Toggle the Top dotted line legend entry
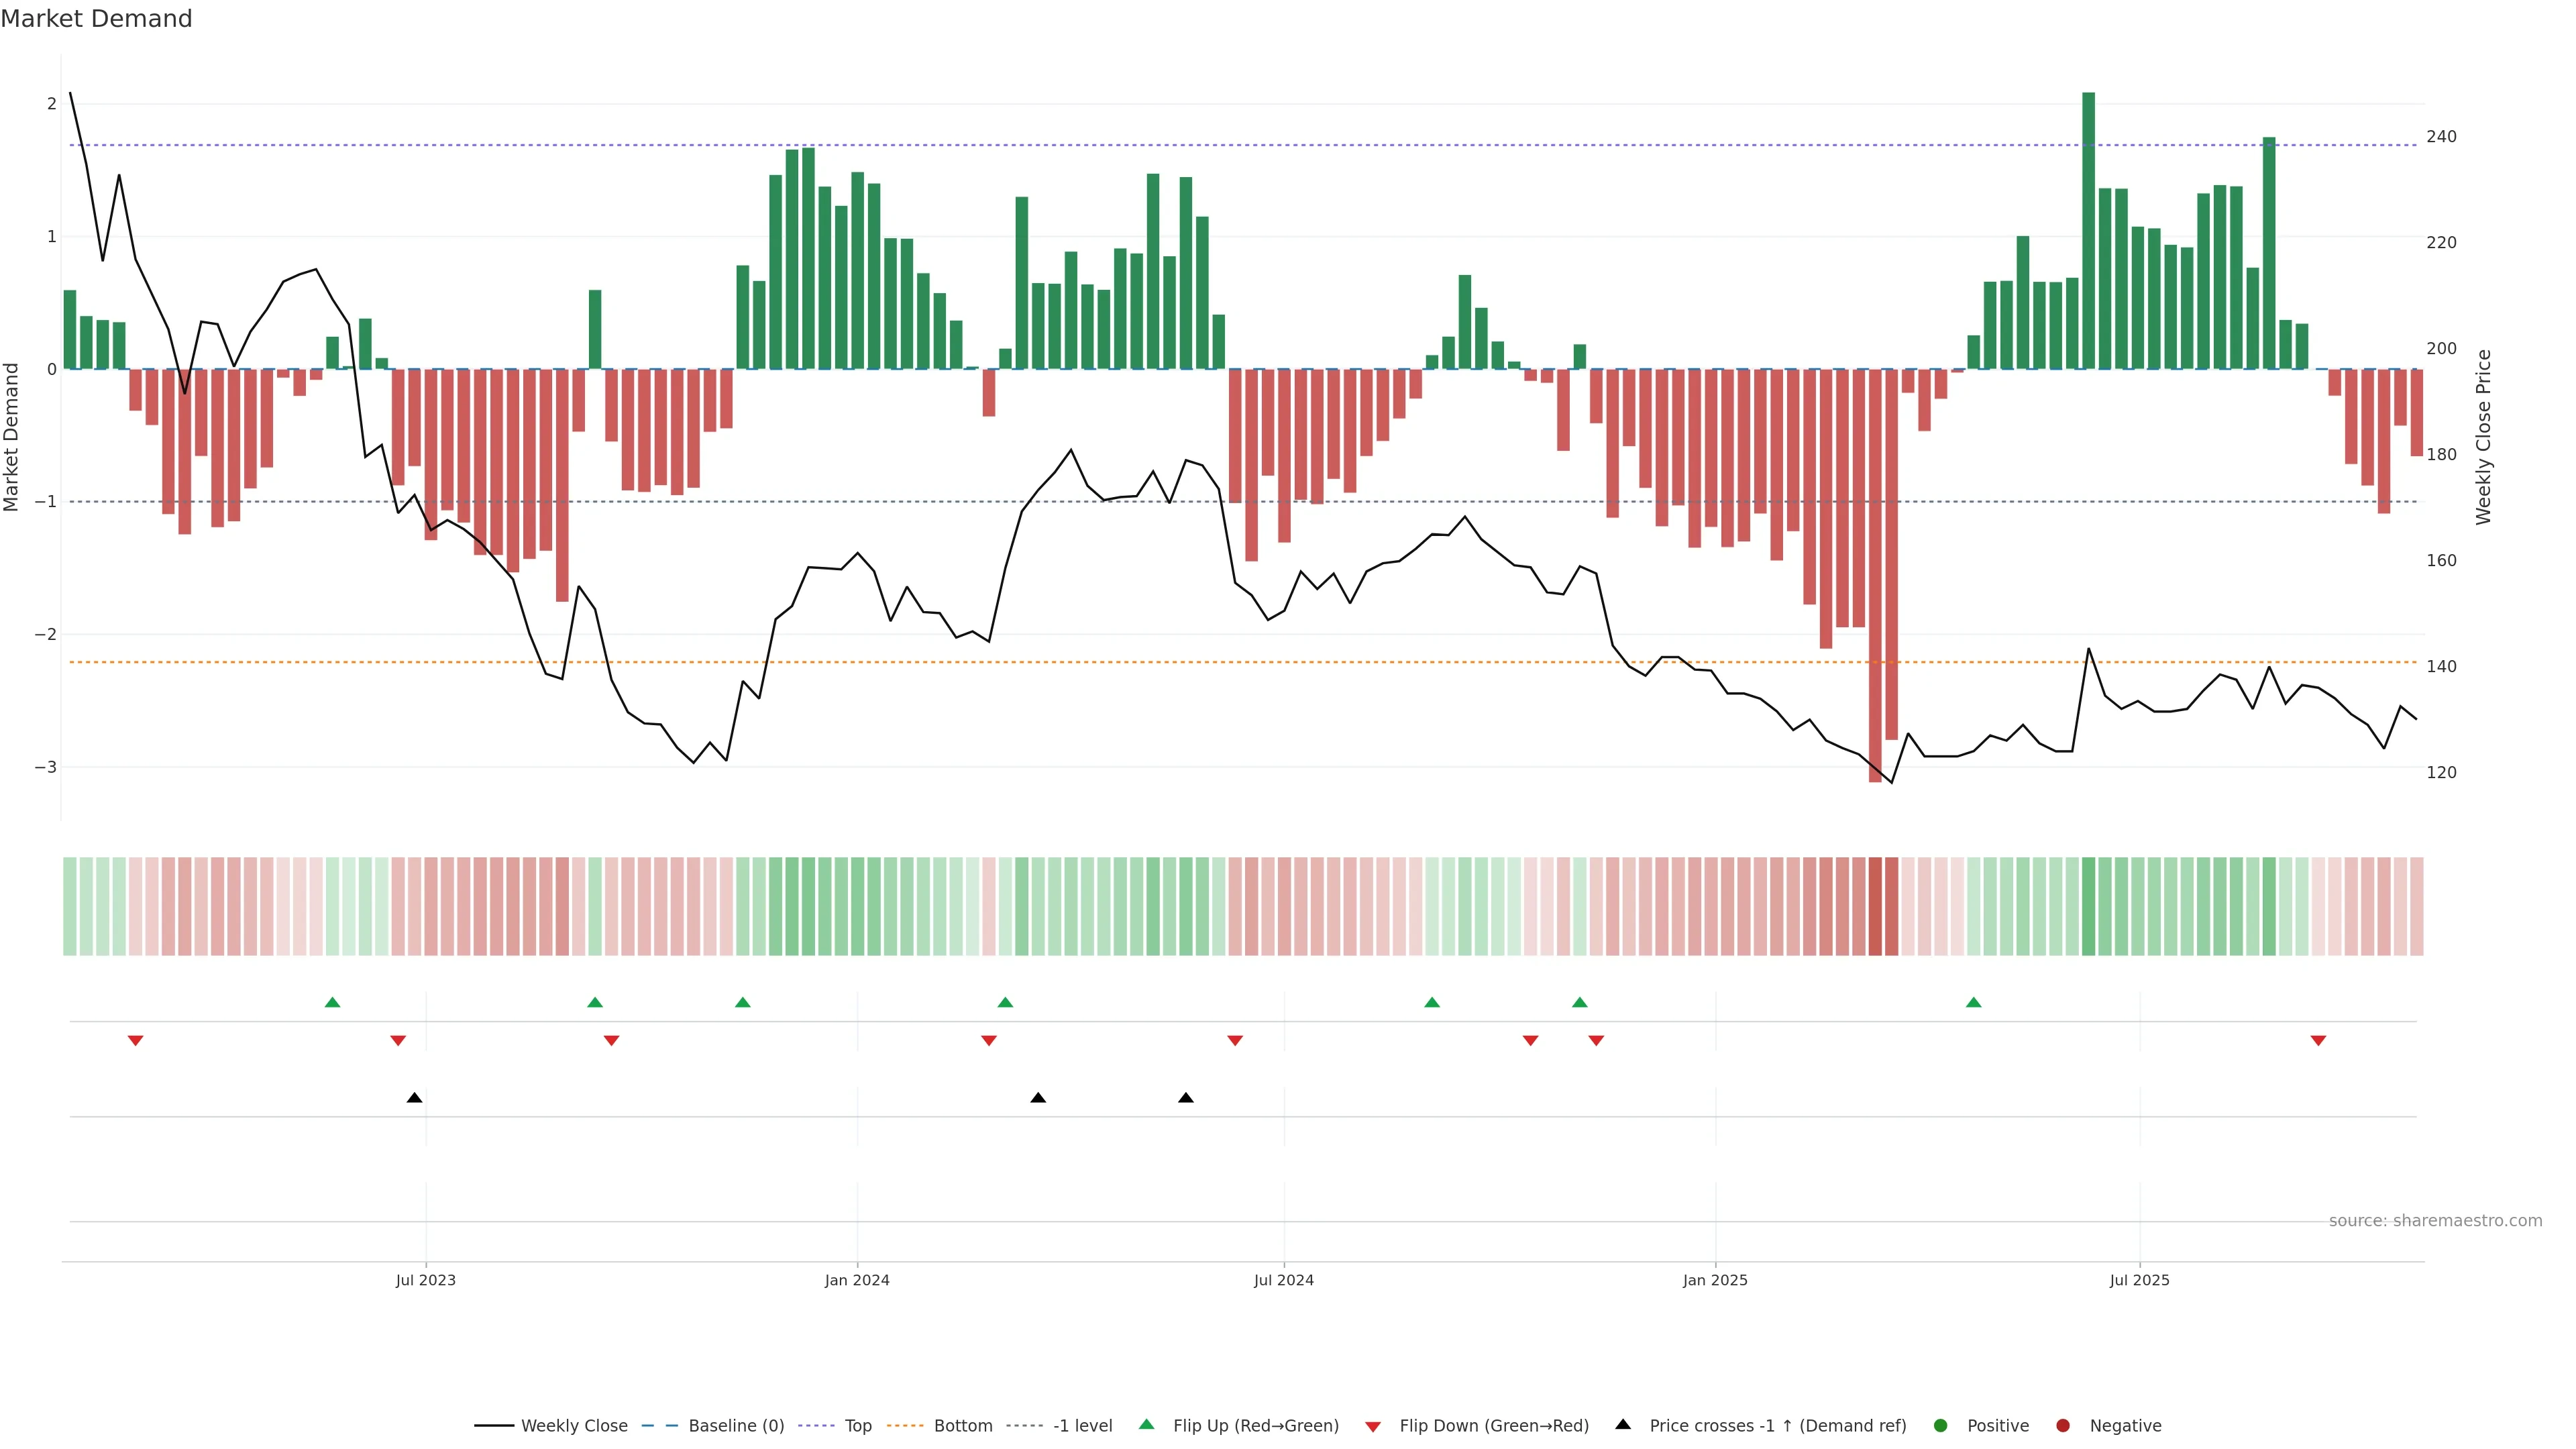Image resolution: width=2576 pixels, height=1449 pixels. (857, 1425)
